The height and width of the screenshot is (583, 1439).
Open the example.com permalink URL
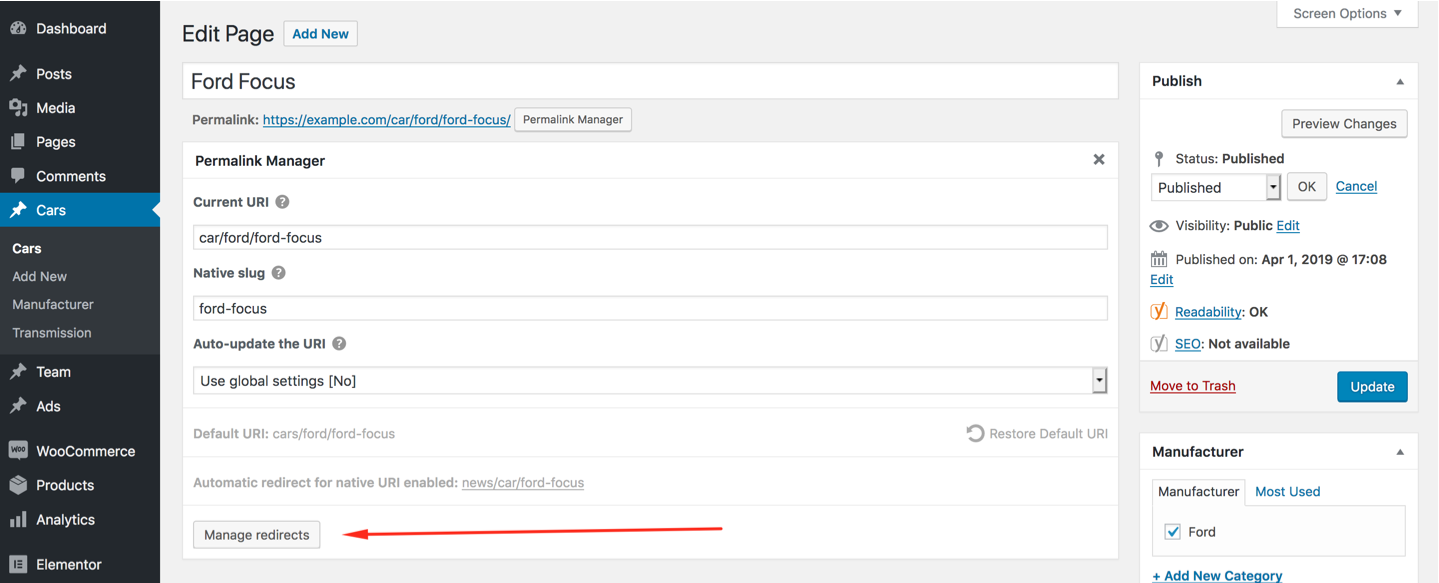pyautogui.click(x=387, y=120)
